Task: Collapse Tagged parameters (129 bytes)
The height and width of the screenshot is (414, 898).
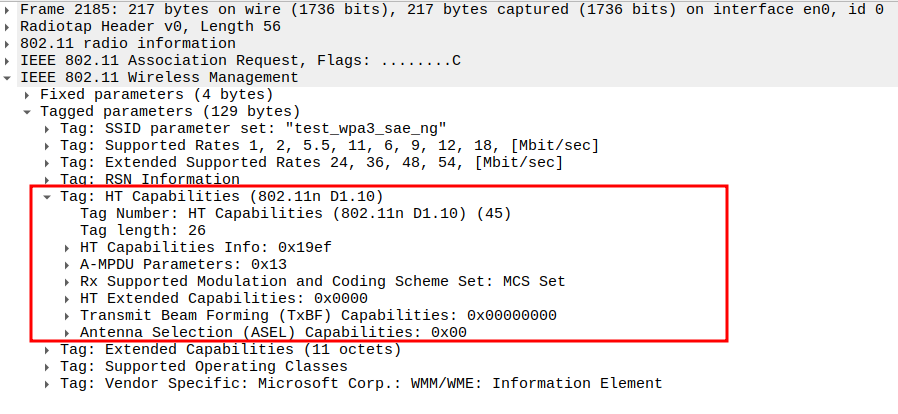Action: click(27, 111)
